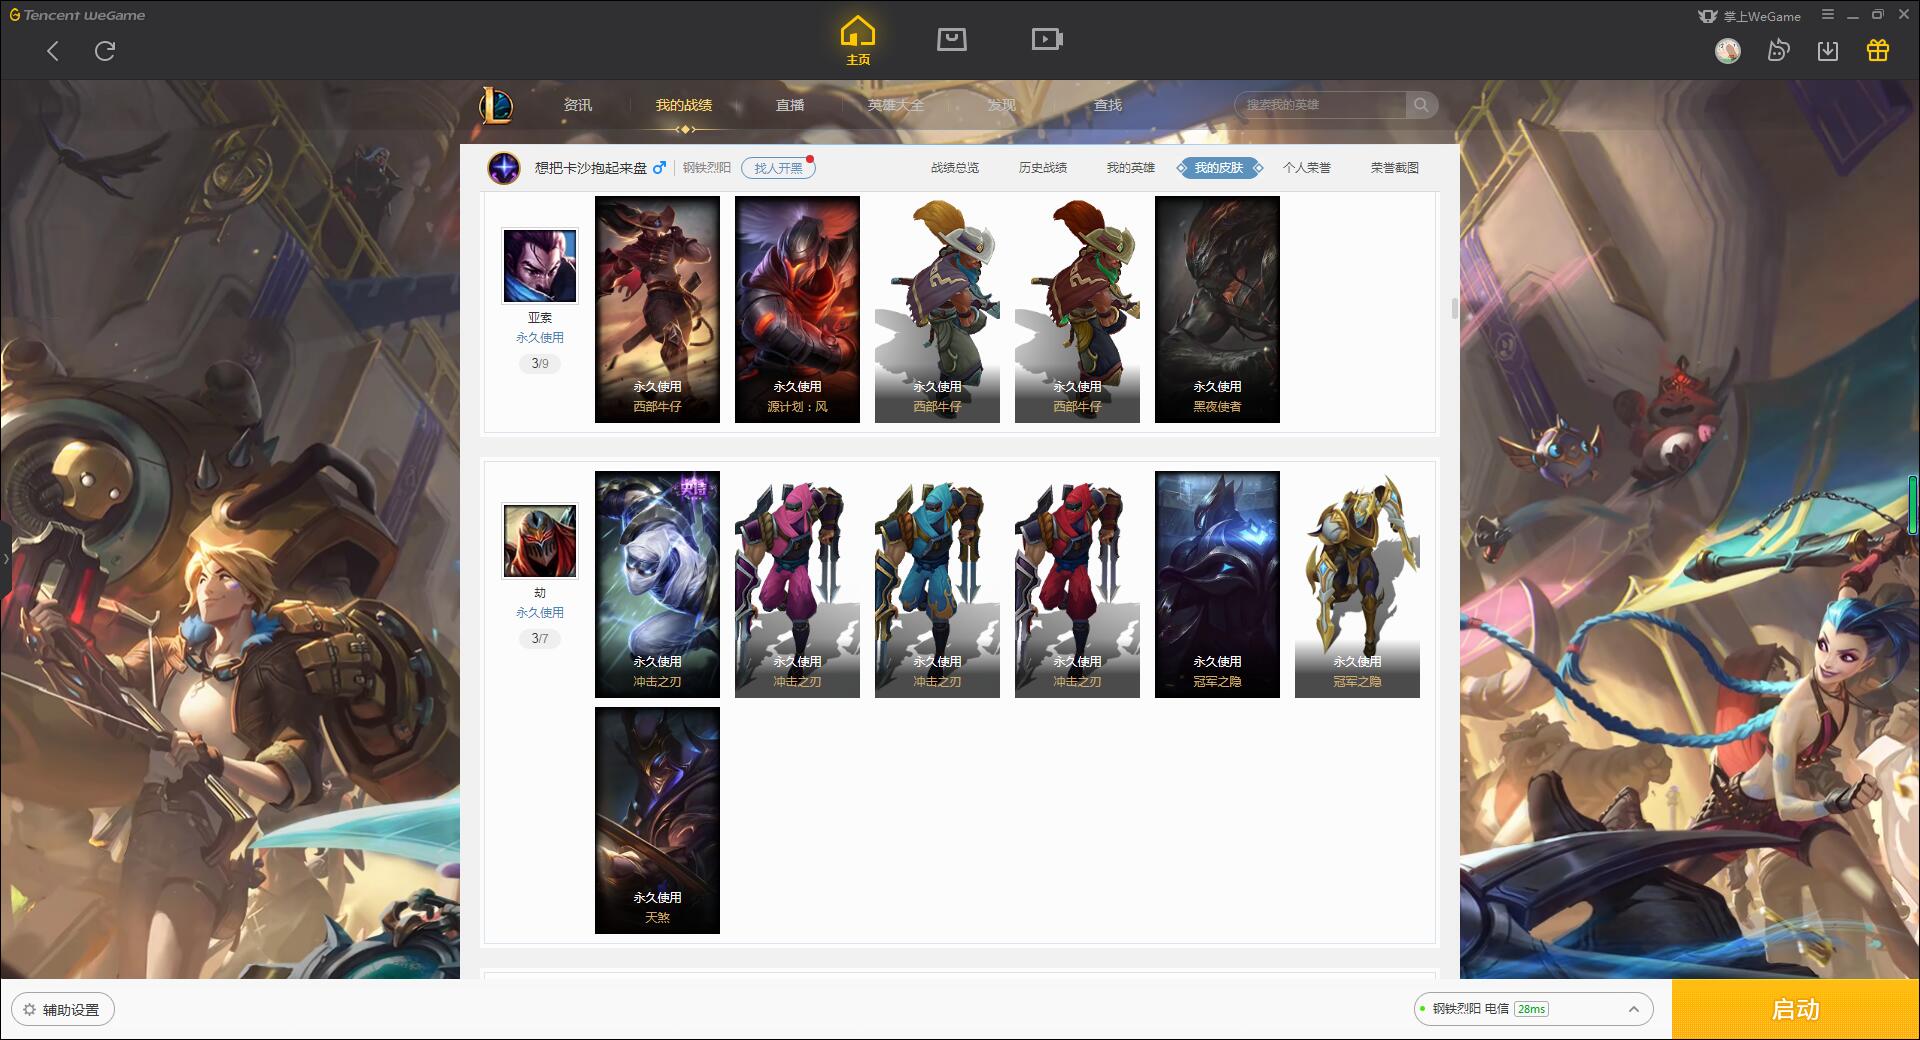The height and width of the screenshot is (1040, 1920).
Task: Open the video live icon
Action: (1047, 40)
